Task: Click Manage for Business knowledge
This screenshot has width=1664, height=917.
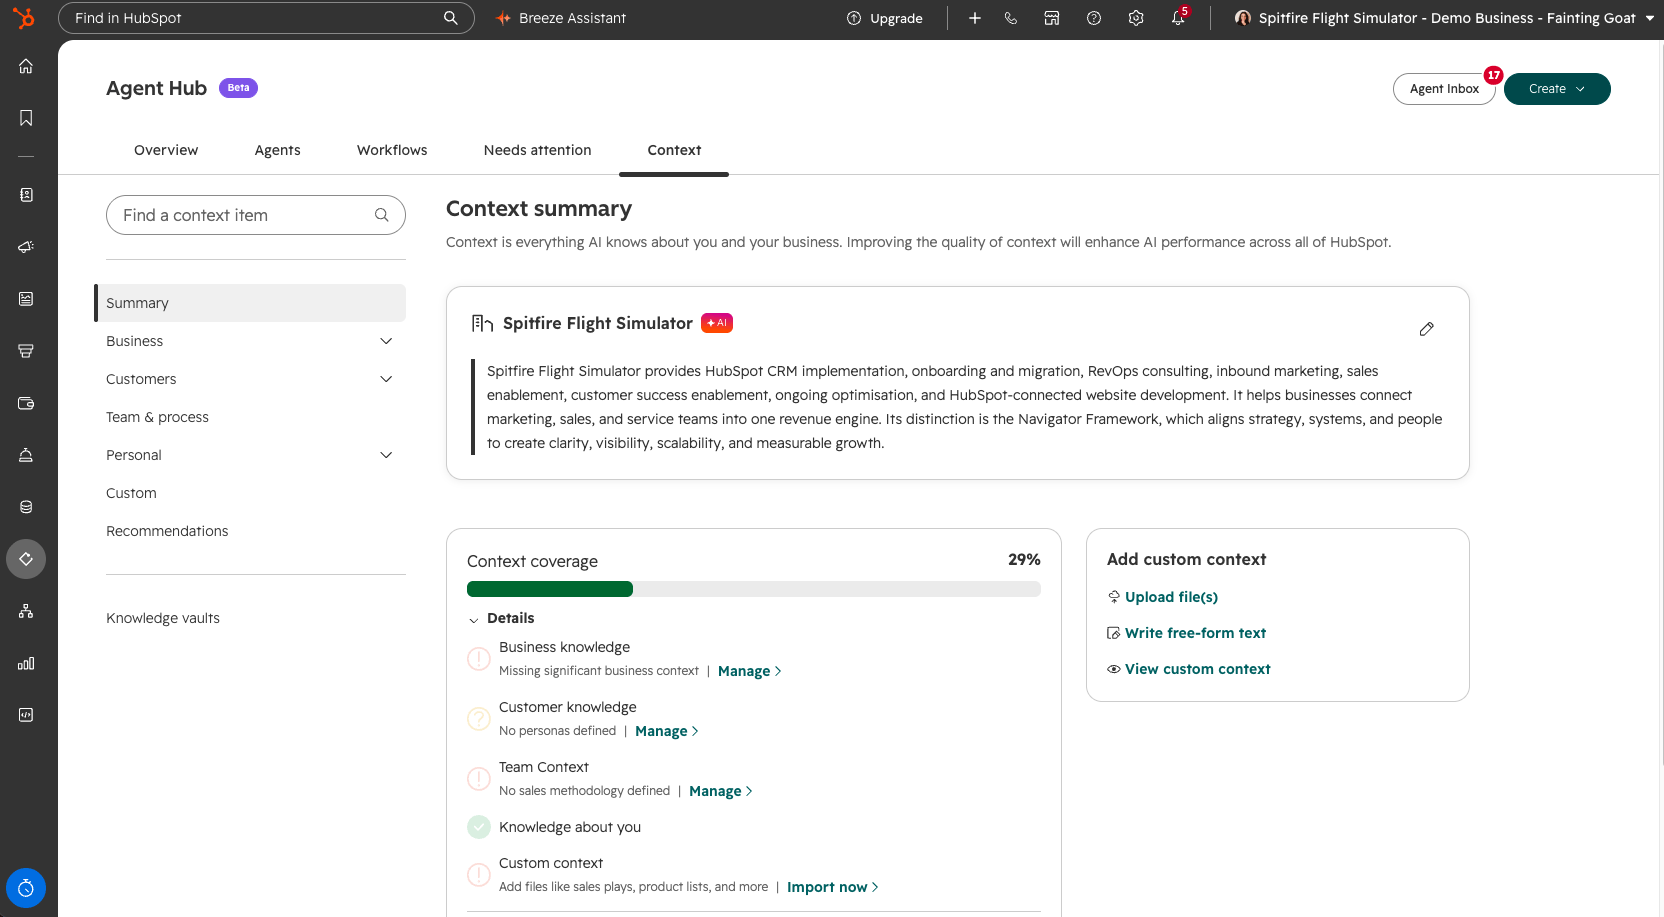Action: (749, 671)
